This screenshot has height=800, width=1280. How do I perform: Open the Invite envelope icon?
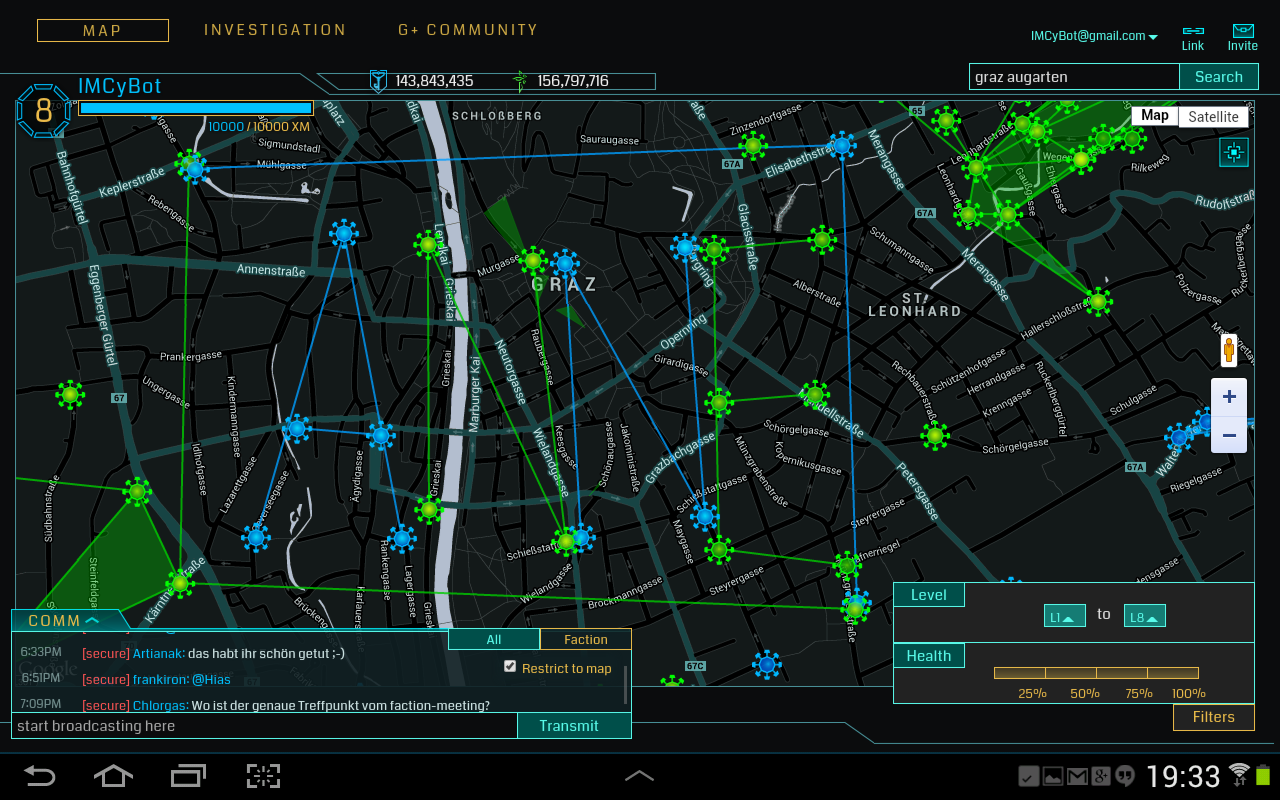(x=1243, y=32)
